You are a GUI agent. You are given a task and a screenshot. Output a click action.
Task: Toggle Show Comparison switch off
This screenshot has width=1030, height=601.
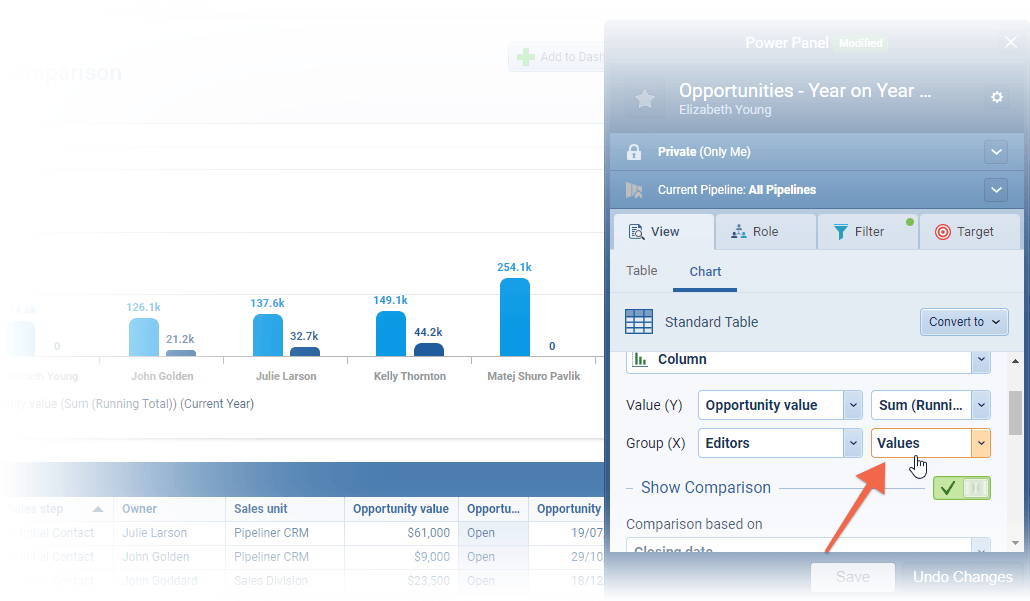tap(961, 488)
